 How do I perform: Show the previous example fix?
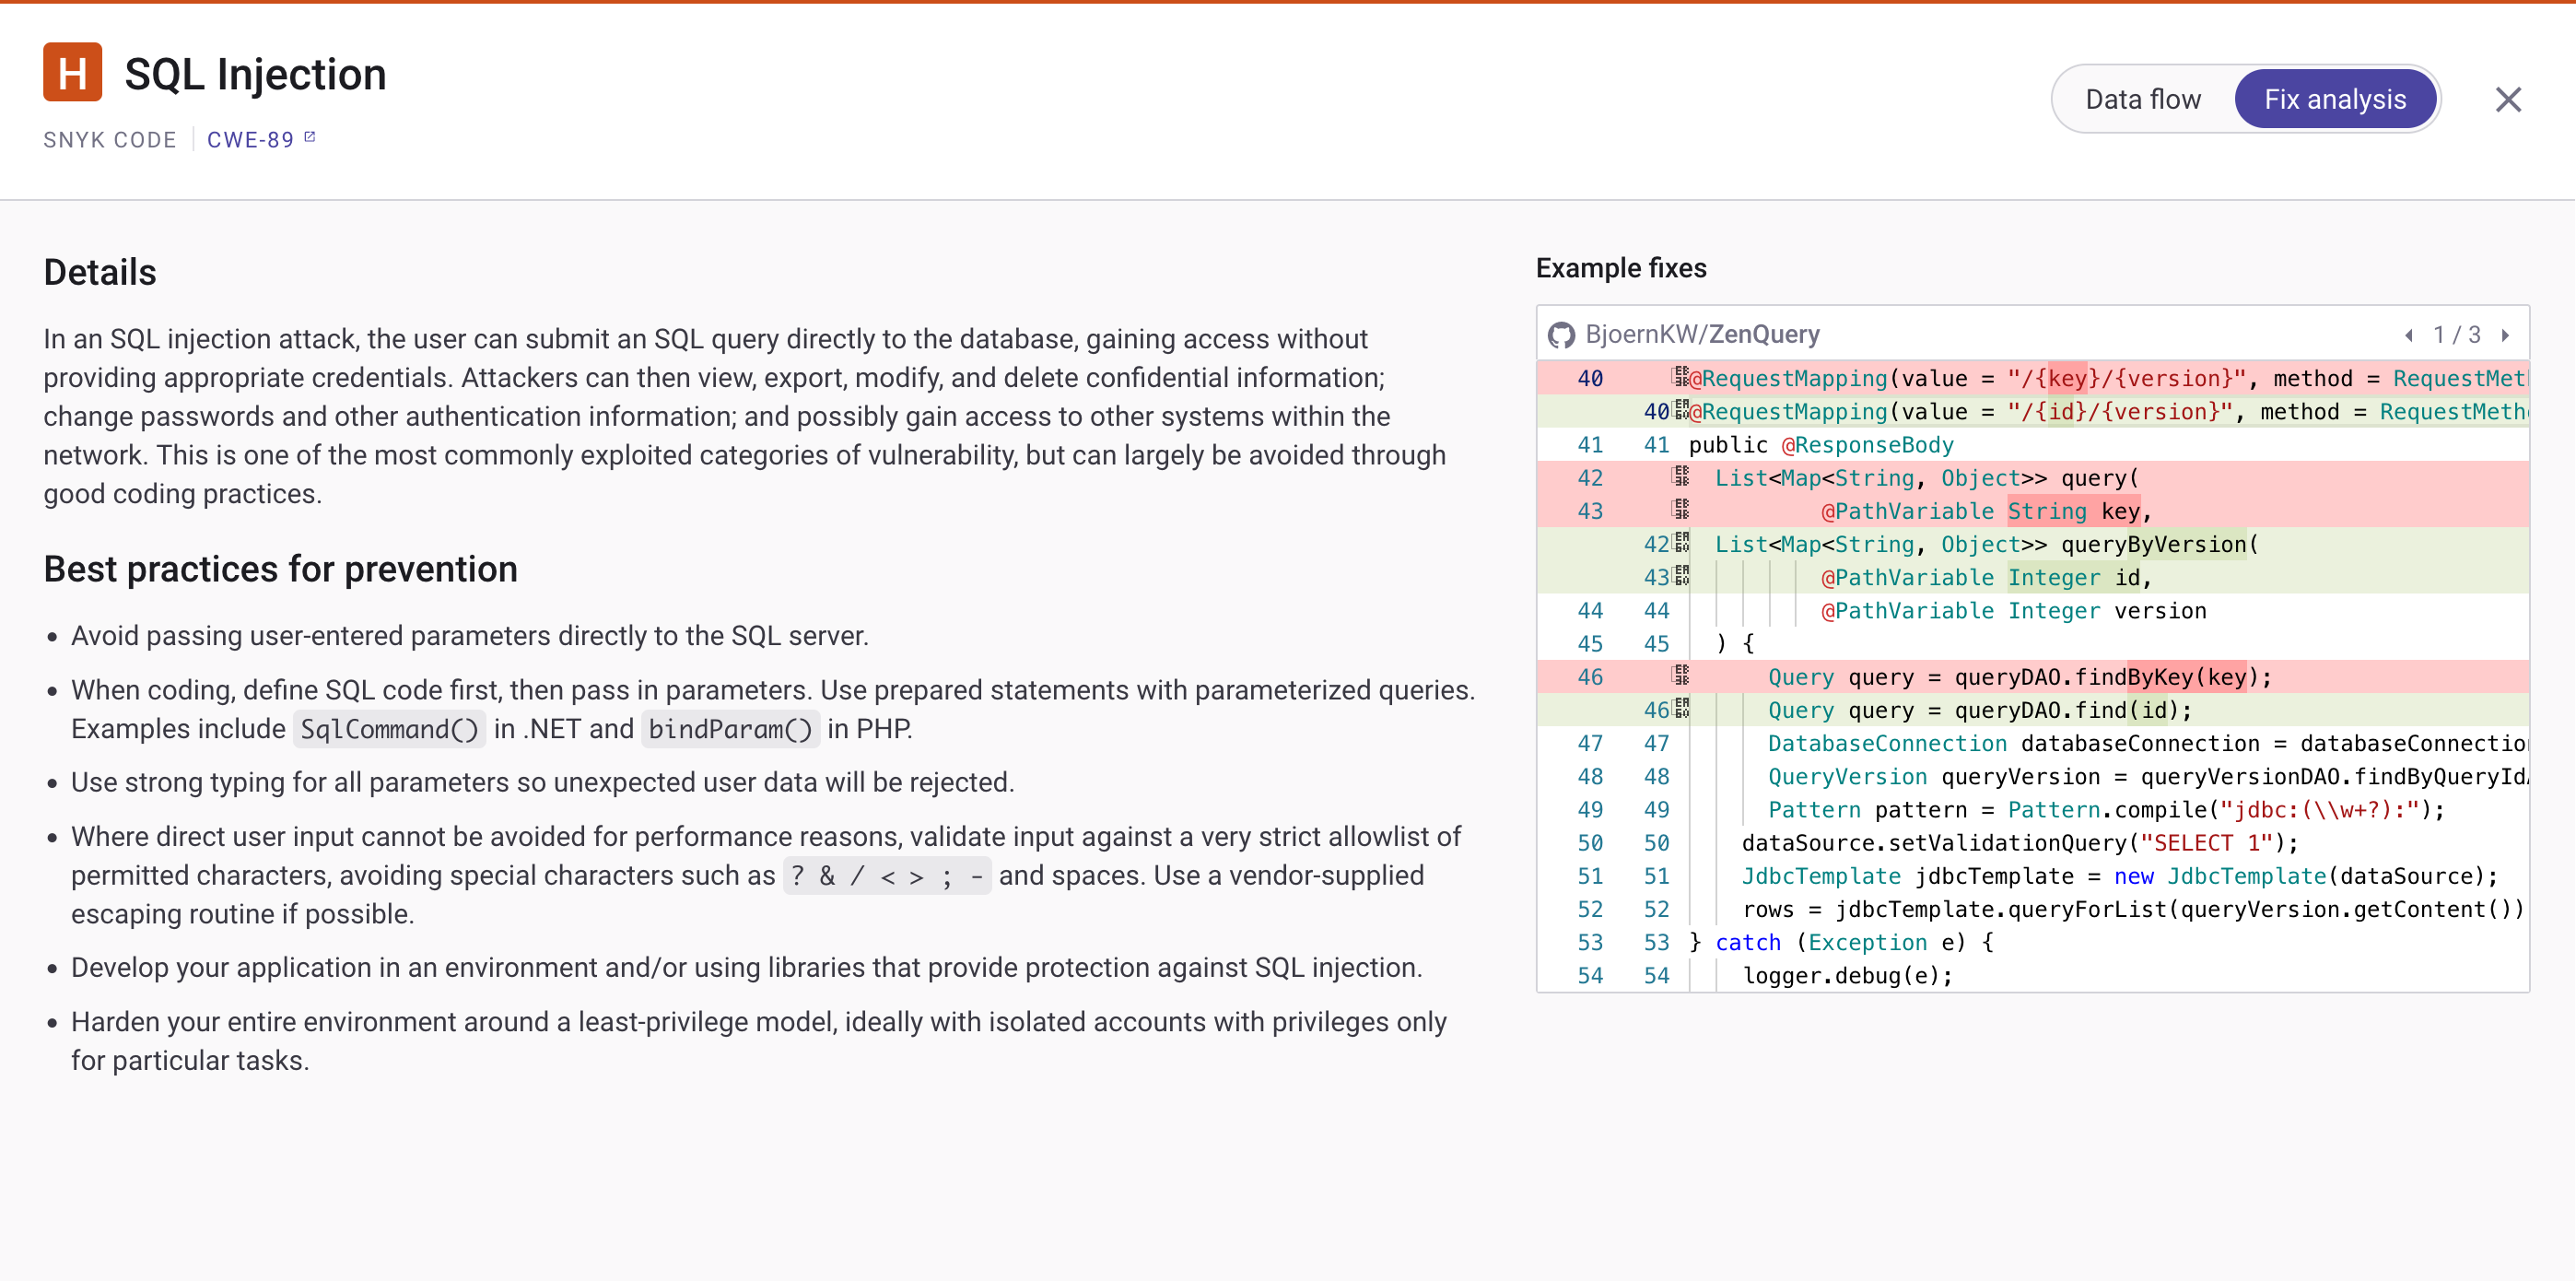click(x=2409, y=336)
